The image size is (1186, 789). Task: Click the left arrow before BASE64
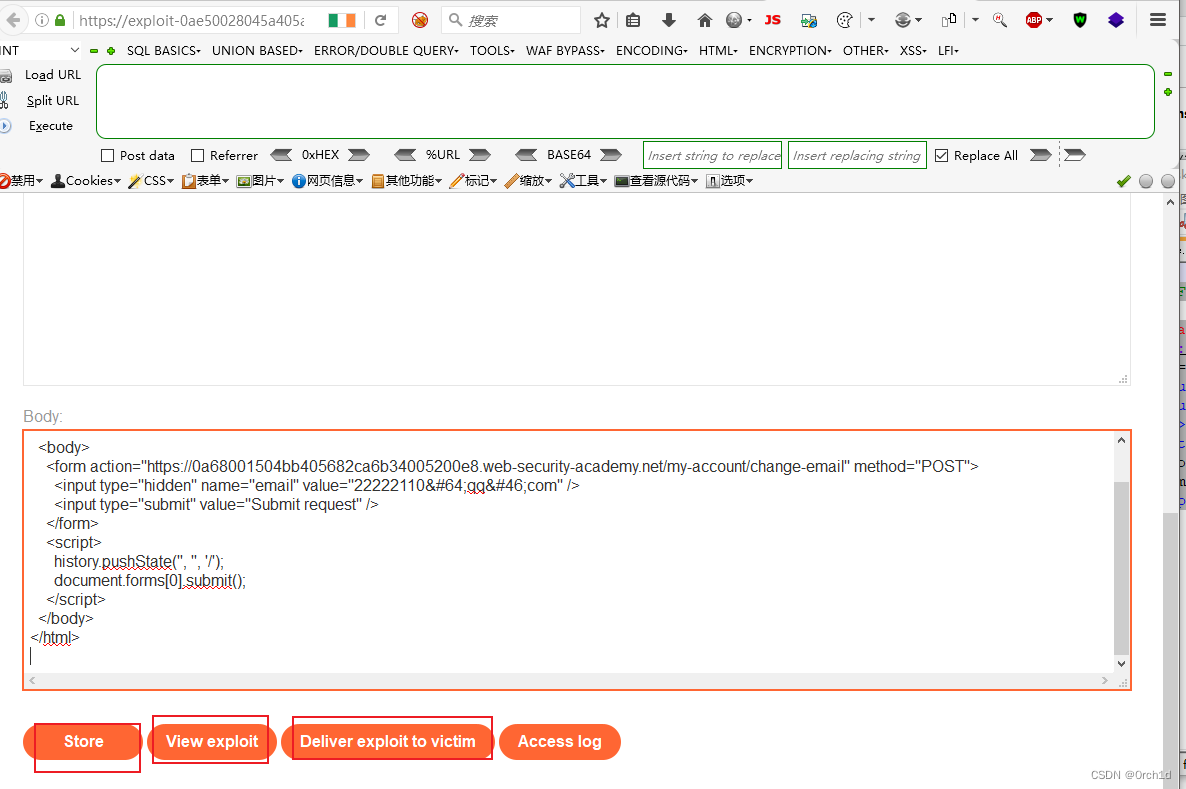[526, 155]
